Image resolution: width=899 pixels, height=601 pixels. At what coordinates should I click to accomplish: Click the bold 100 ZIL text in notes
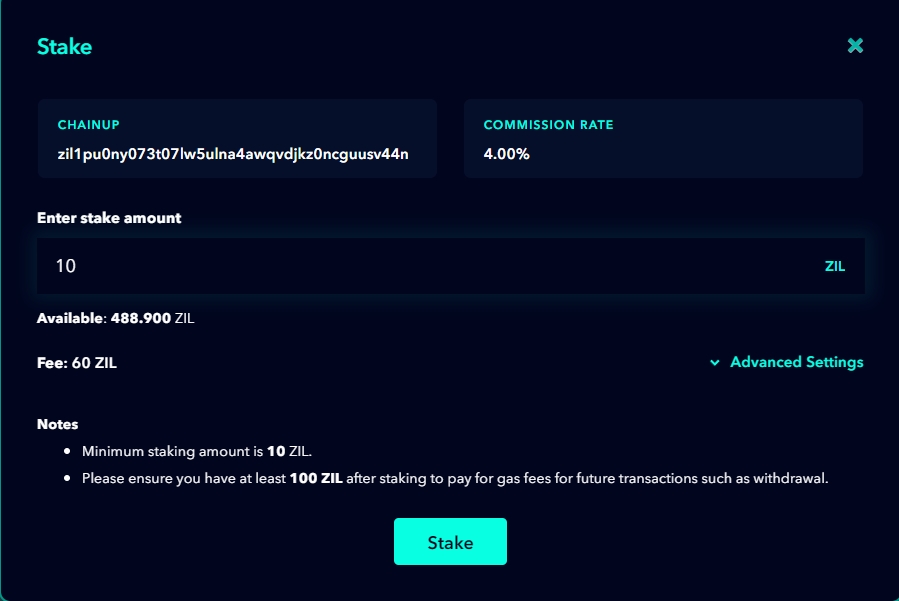click(x=316, y=478)
